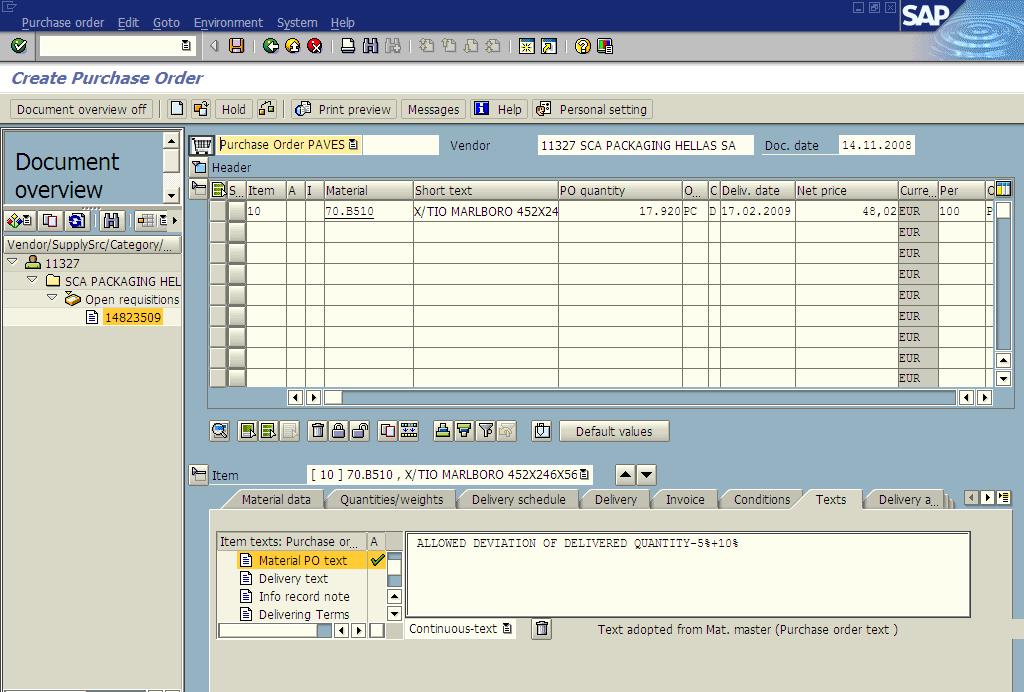This screenshot has width=1024, height=692.
Task: Click Document overview off button
Action: [82, 109]
